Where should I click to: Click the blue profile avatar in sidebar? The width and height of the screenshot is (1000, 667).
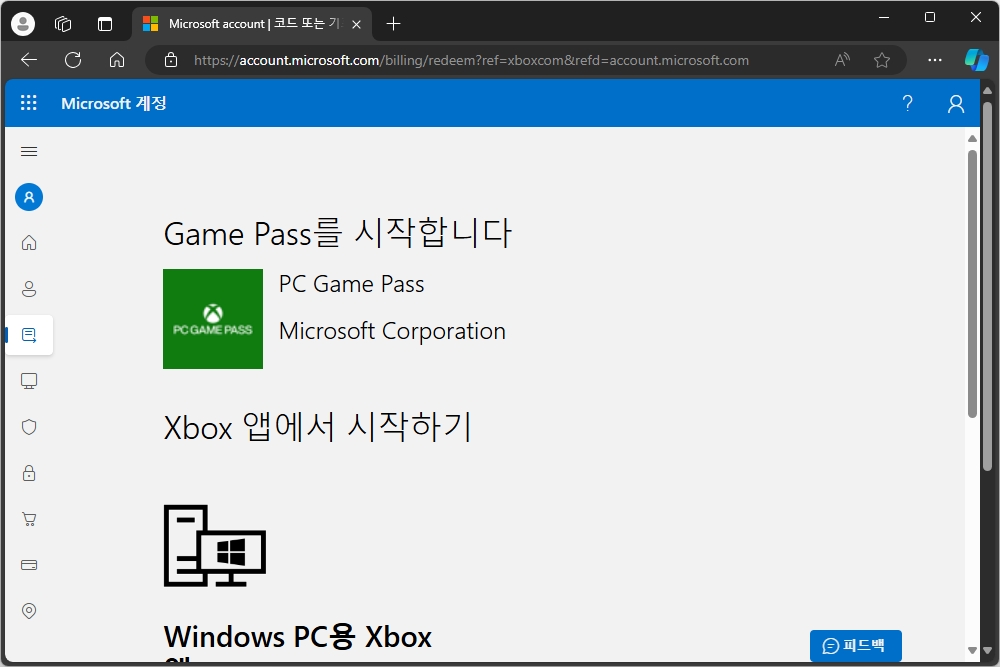click(29, 197)
